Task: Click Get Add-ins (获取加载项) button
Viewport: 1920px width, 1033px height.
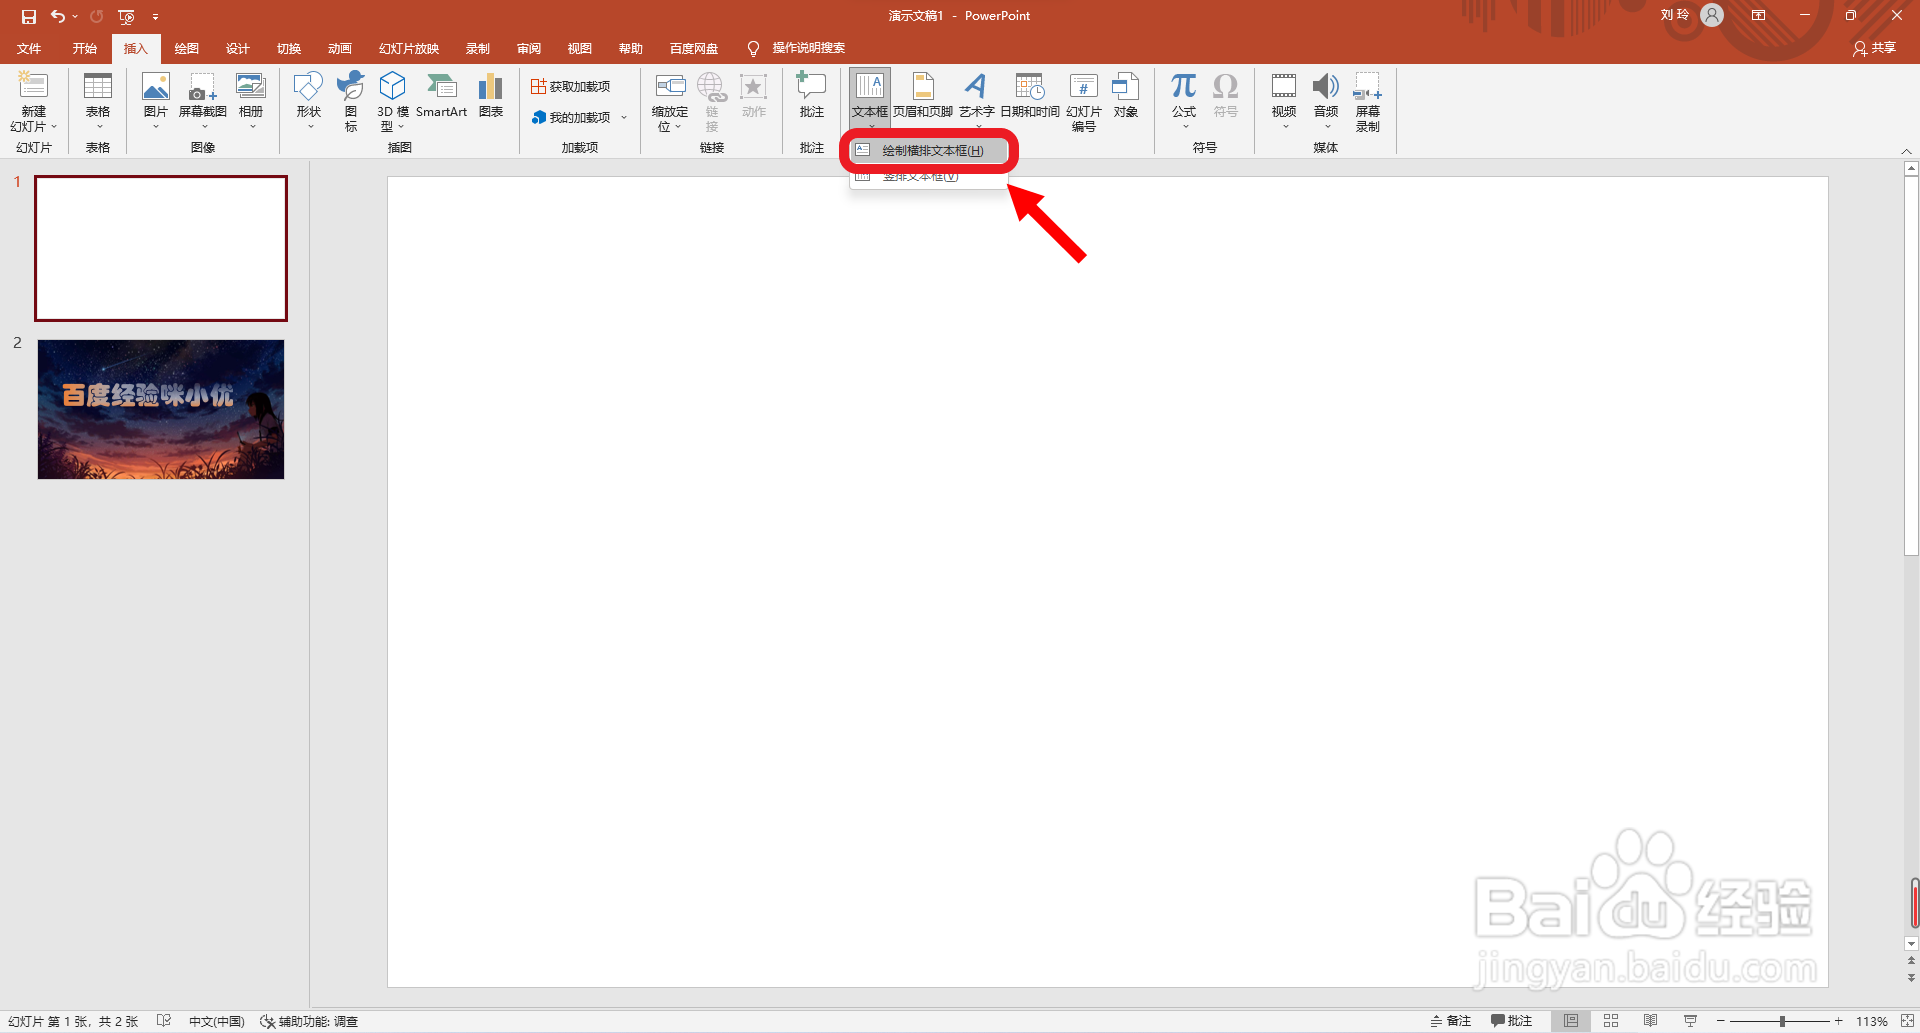Action: [x=571, y=86]
